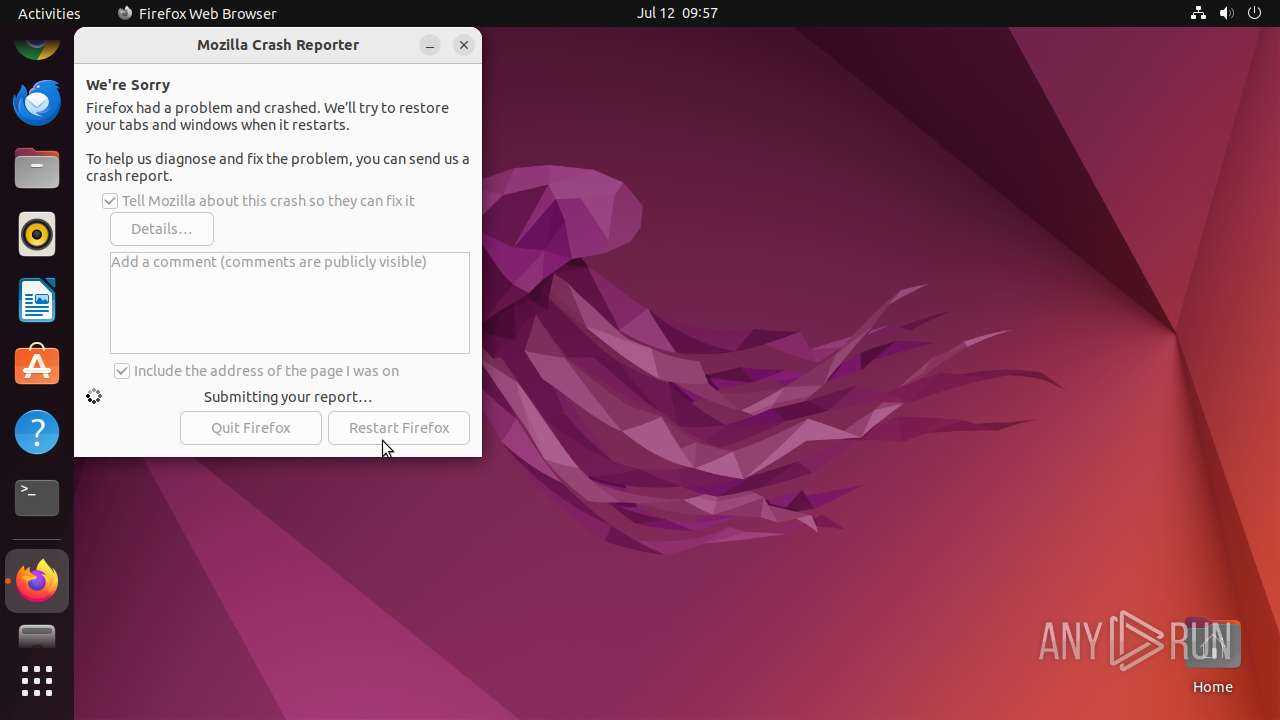Click the Quit Firefox button

251,428
